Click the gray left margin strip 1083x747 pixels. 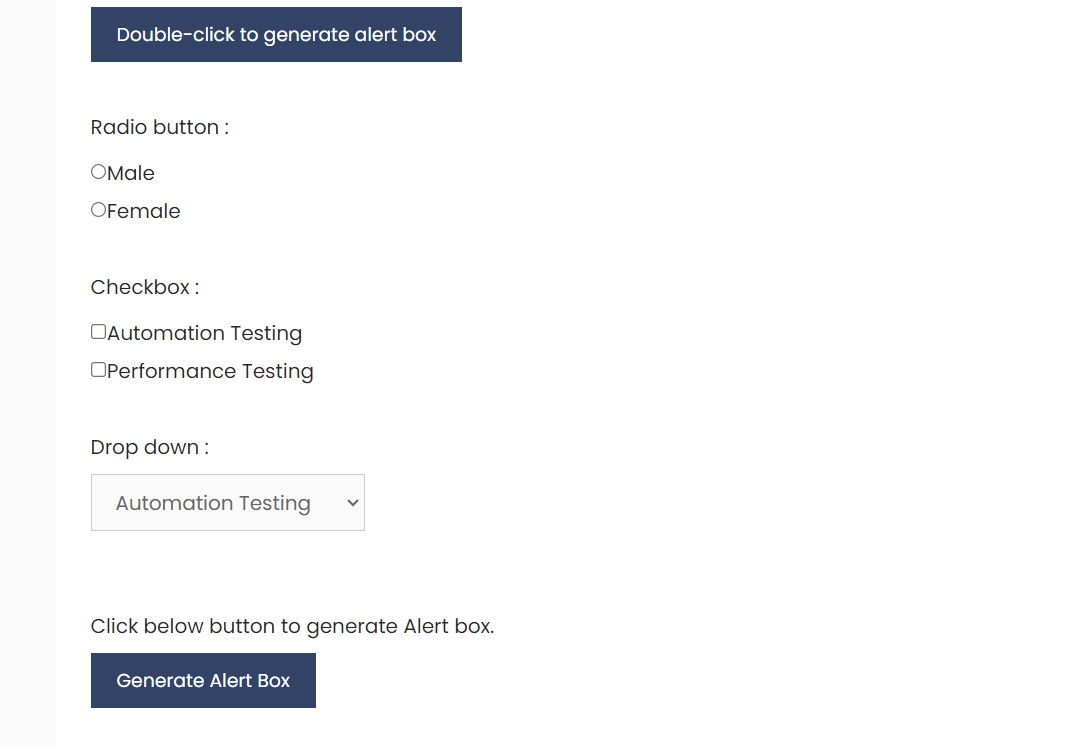pos(27,400)
